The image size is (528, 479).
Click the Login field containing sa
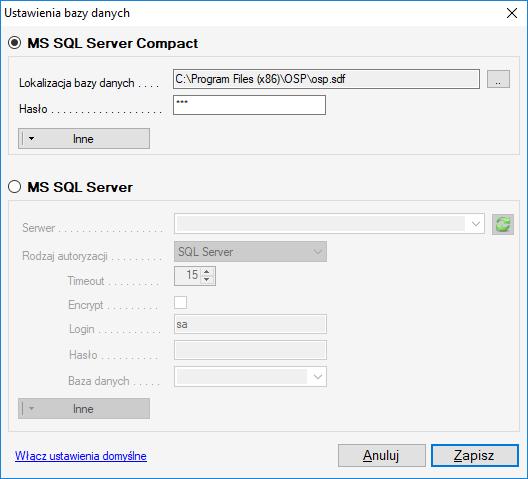pyautogui.click(x=250, y=324)
